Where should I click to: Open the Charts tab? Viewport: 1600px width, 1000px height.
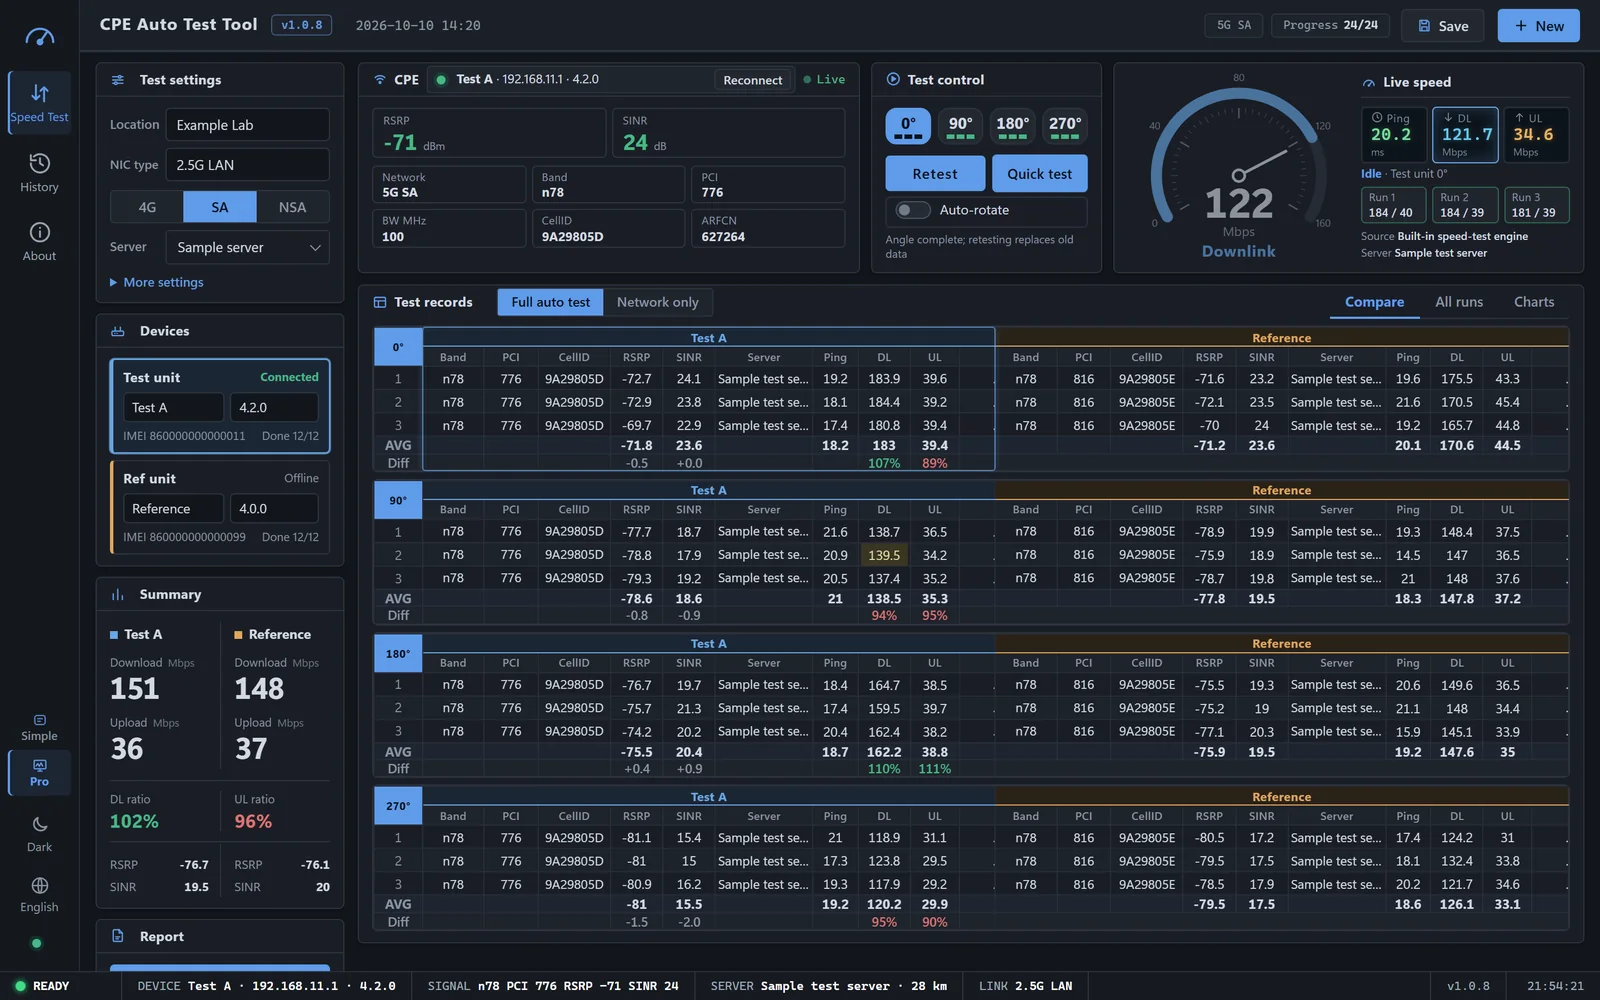1534,302
